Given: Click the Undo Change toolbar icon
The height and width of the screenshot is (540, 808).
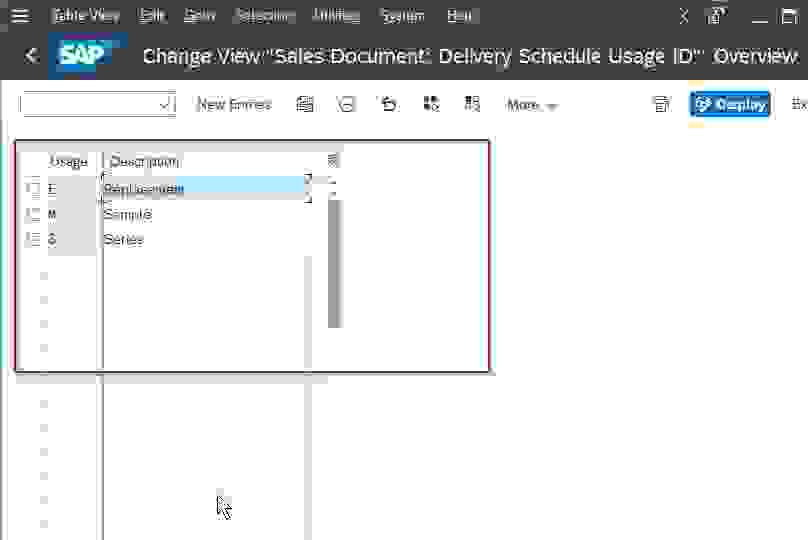Looking at the screenshot, I should (389, 104).
